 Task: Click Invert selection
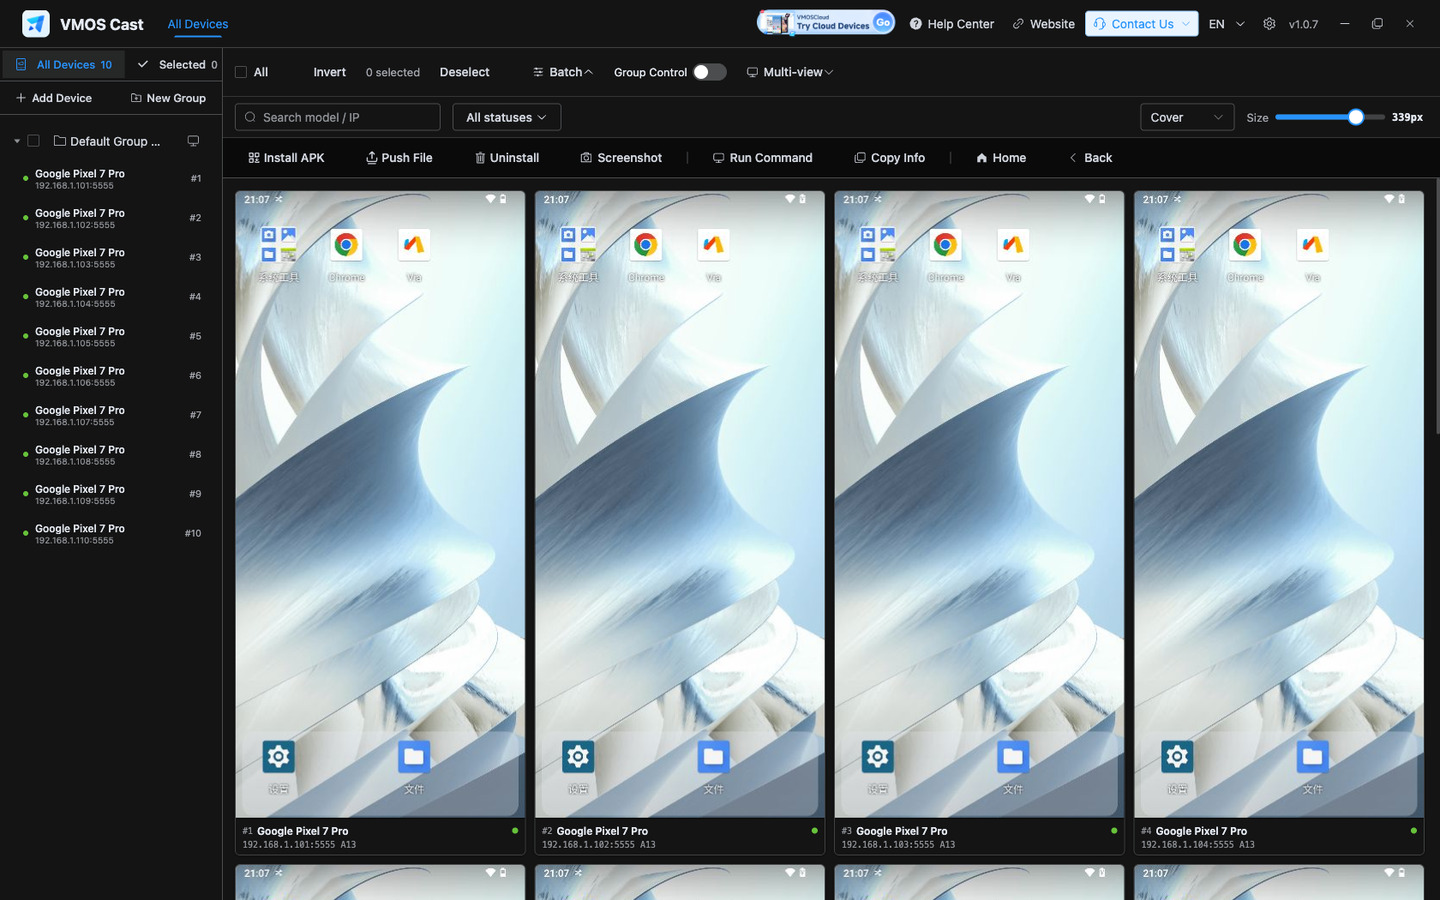point(329,72)
